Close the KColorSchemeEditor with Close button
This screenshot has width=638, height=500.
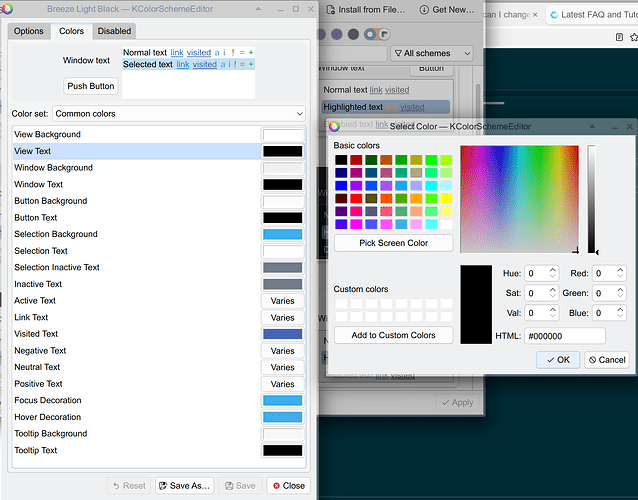coord(288,486)
